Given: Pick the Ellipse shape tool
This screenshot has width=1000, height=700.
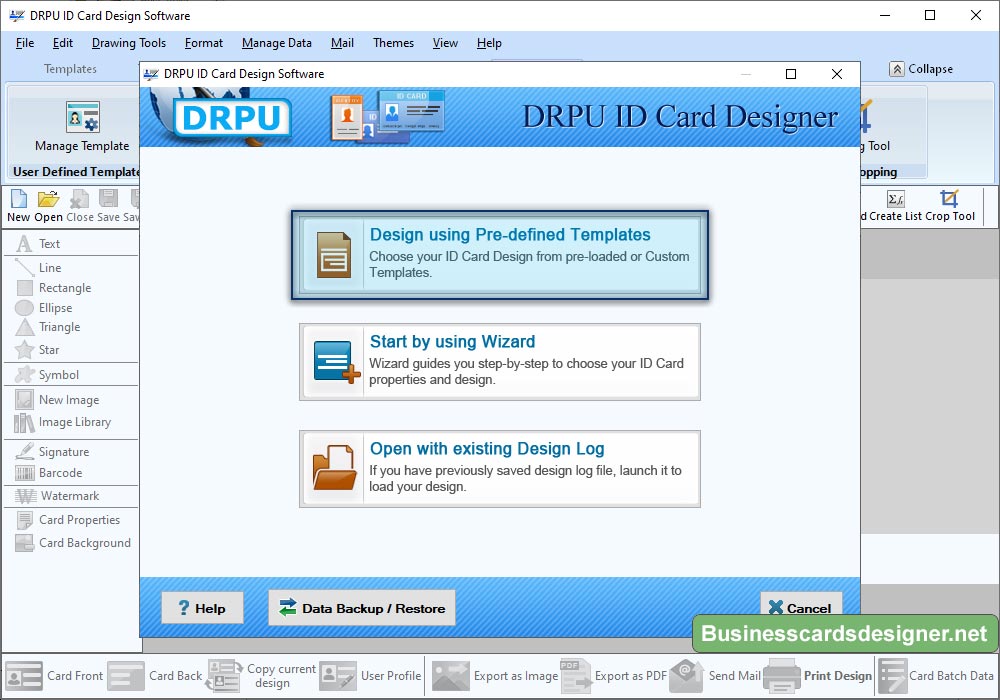Looking at the screenshot, I should tap(55, 308).
